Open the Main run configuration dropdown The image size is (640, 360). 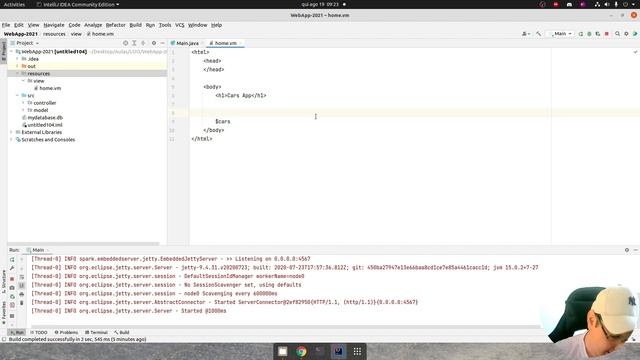click(x=562, y=34)
